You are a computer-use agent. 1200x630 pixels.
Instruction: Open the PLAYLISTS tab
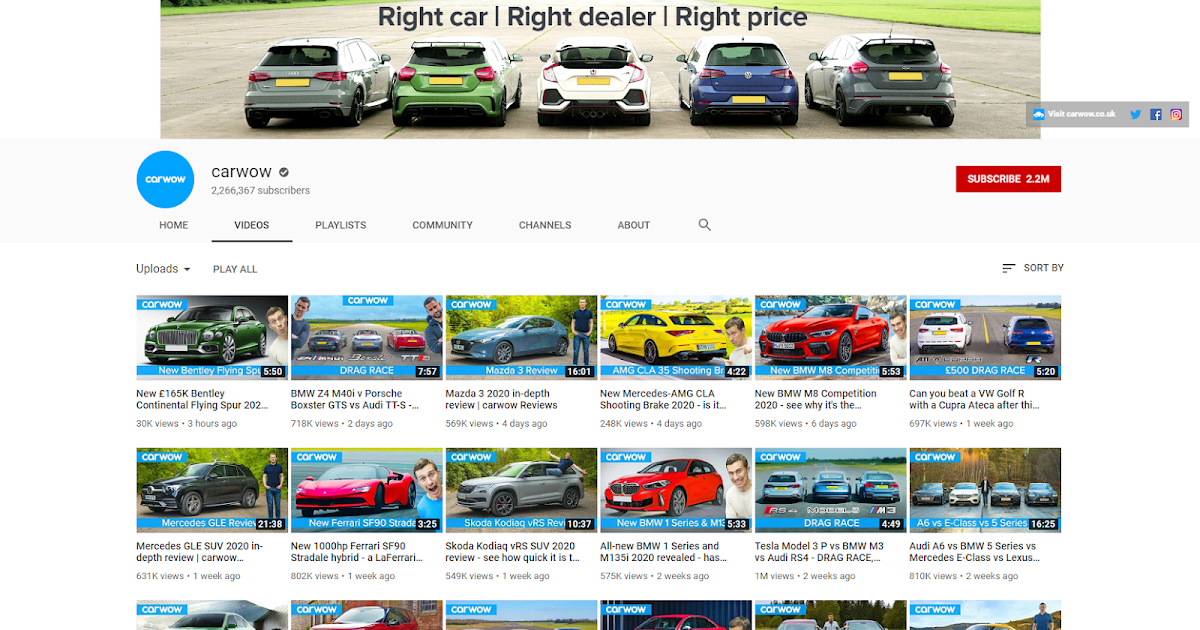click(x=341, y=225)
